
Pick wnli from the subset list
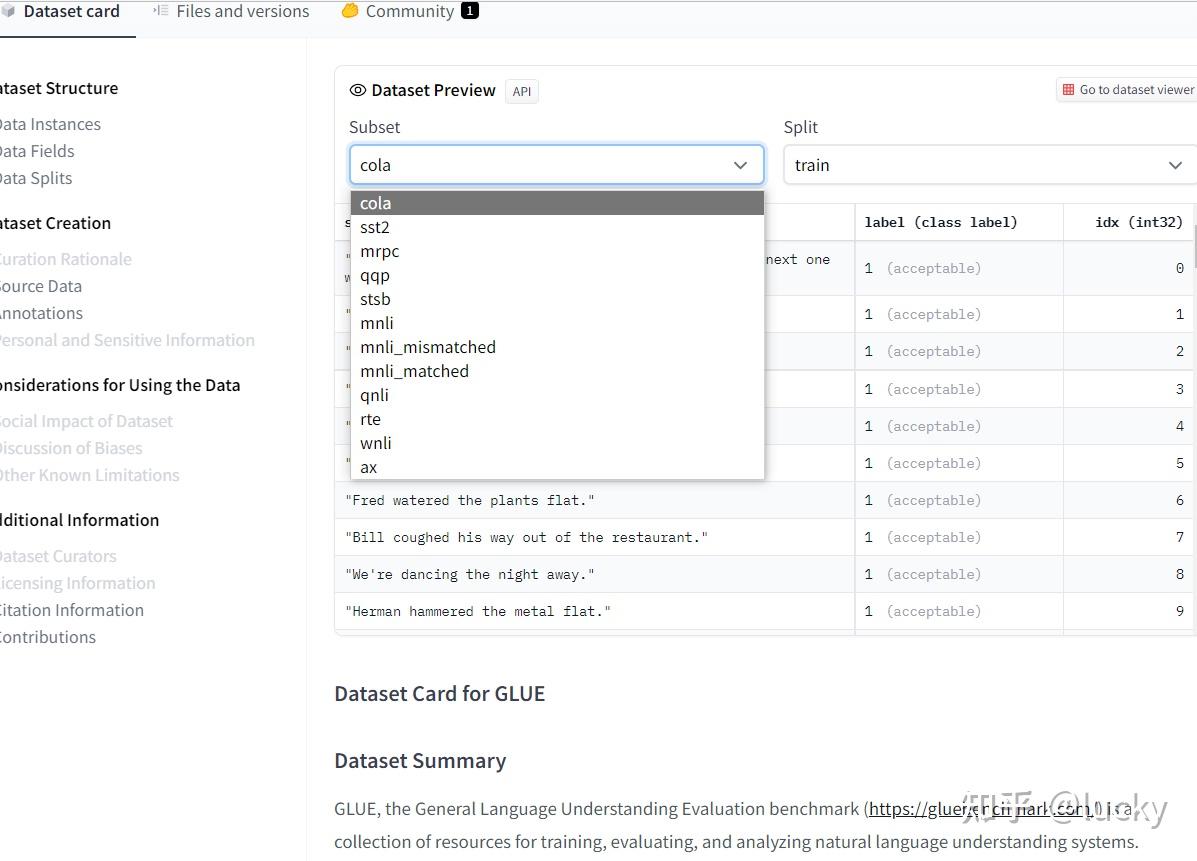coord(557,443)
